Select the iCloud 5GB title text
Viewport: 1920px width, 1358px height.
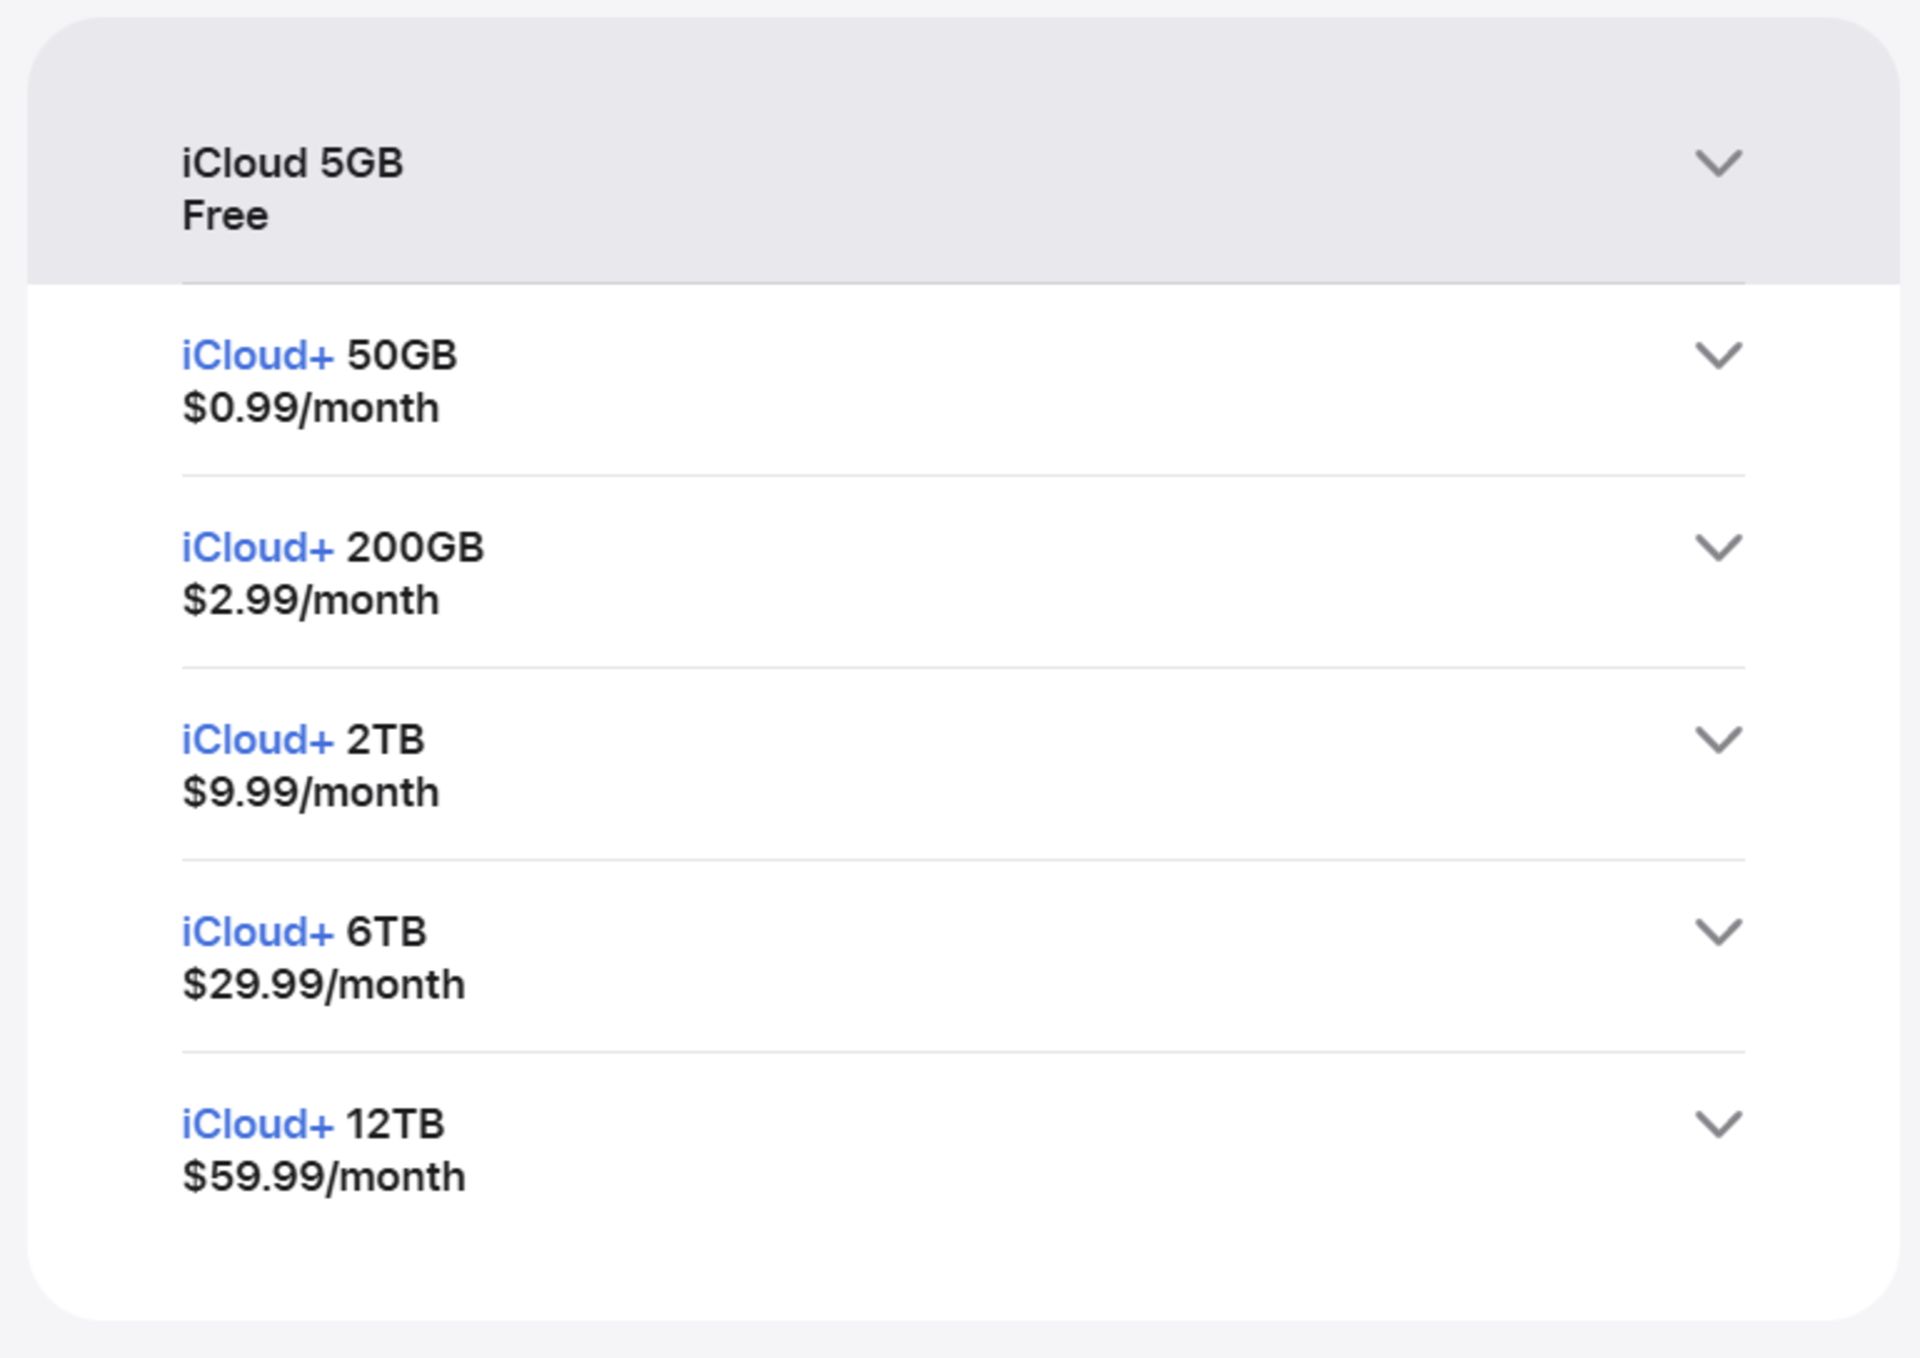coord(292,163)
